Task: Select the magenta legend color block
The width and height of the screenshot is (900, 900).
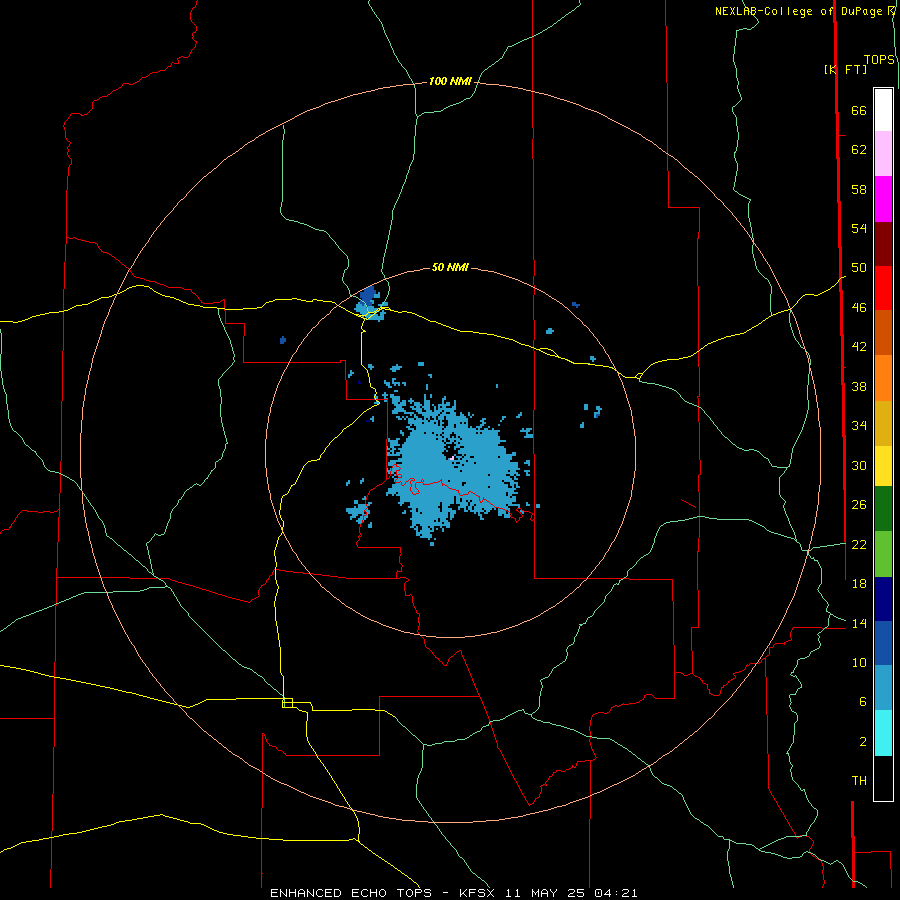Action: click(883, 199)
